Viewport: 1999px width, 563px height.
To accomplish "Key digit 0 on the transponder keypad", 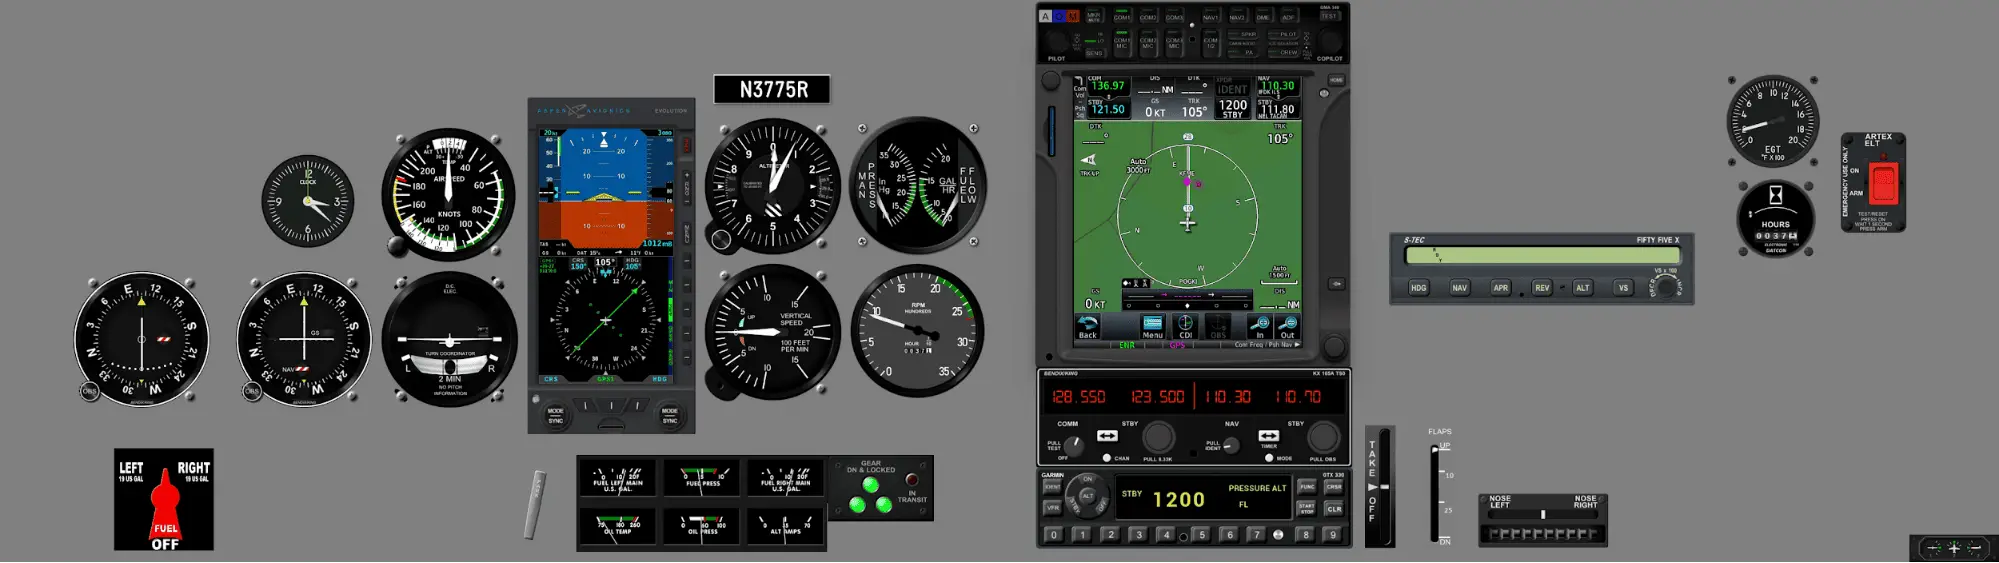I will pos(1053,535).
